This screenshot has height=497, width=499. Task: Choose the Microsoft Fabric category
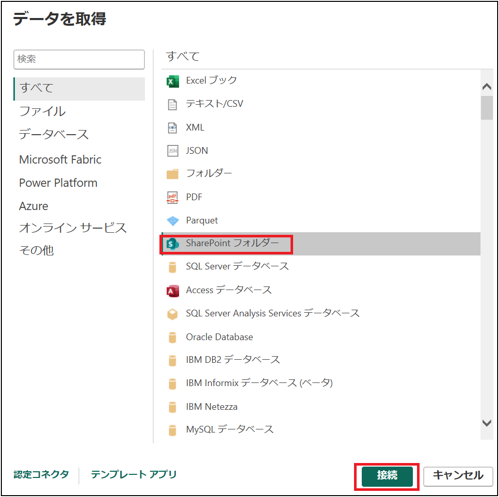click(60, 160)
